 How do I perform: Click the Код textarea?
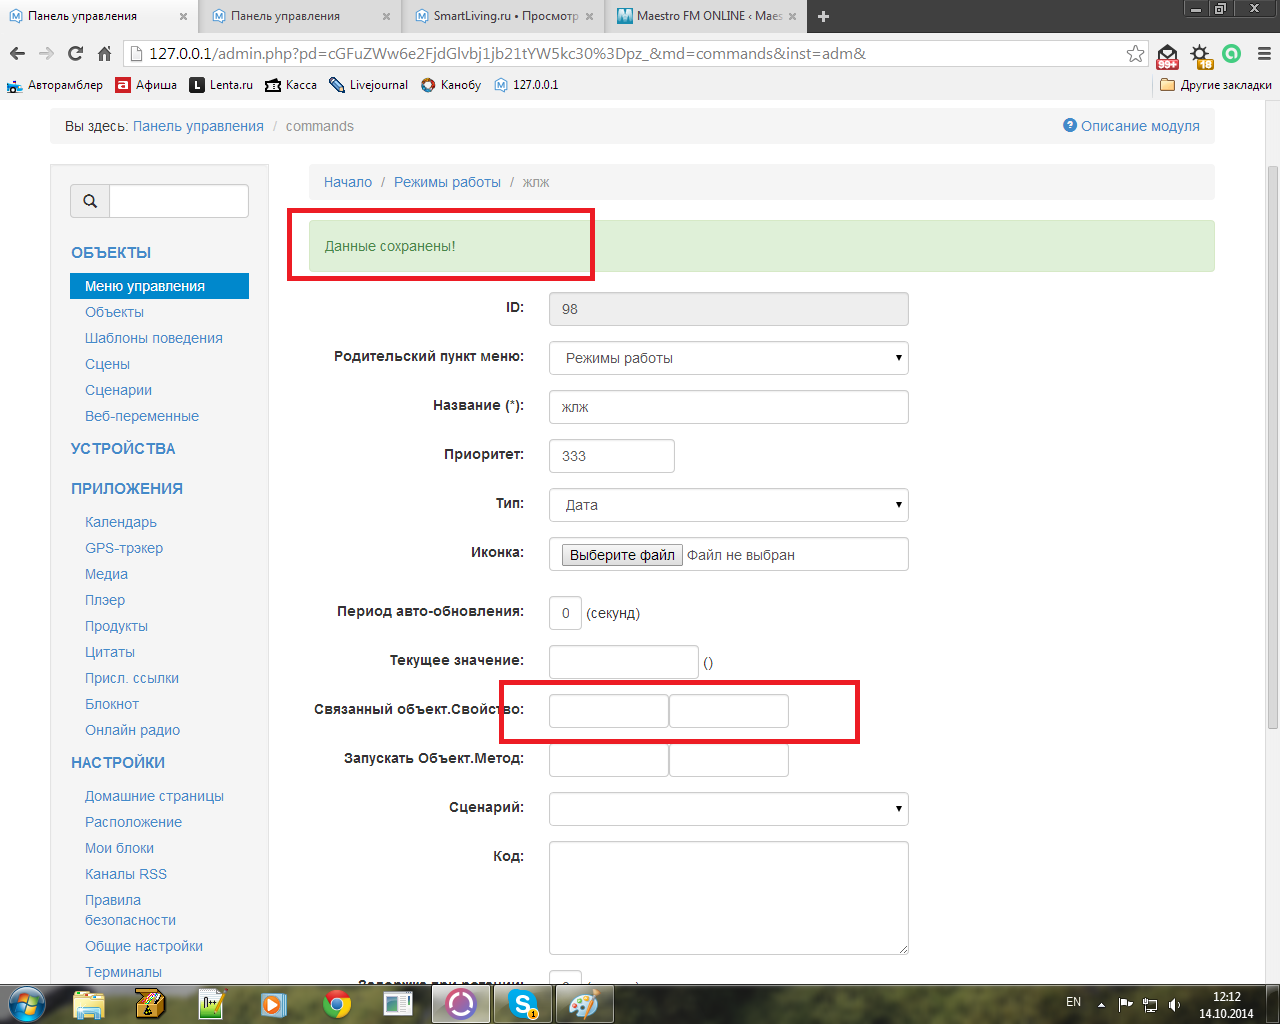(729, 898)
